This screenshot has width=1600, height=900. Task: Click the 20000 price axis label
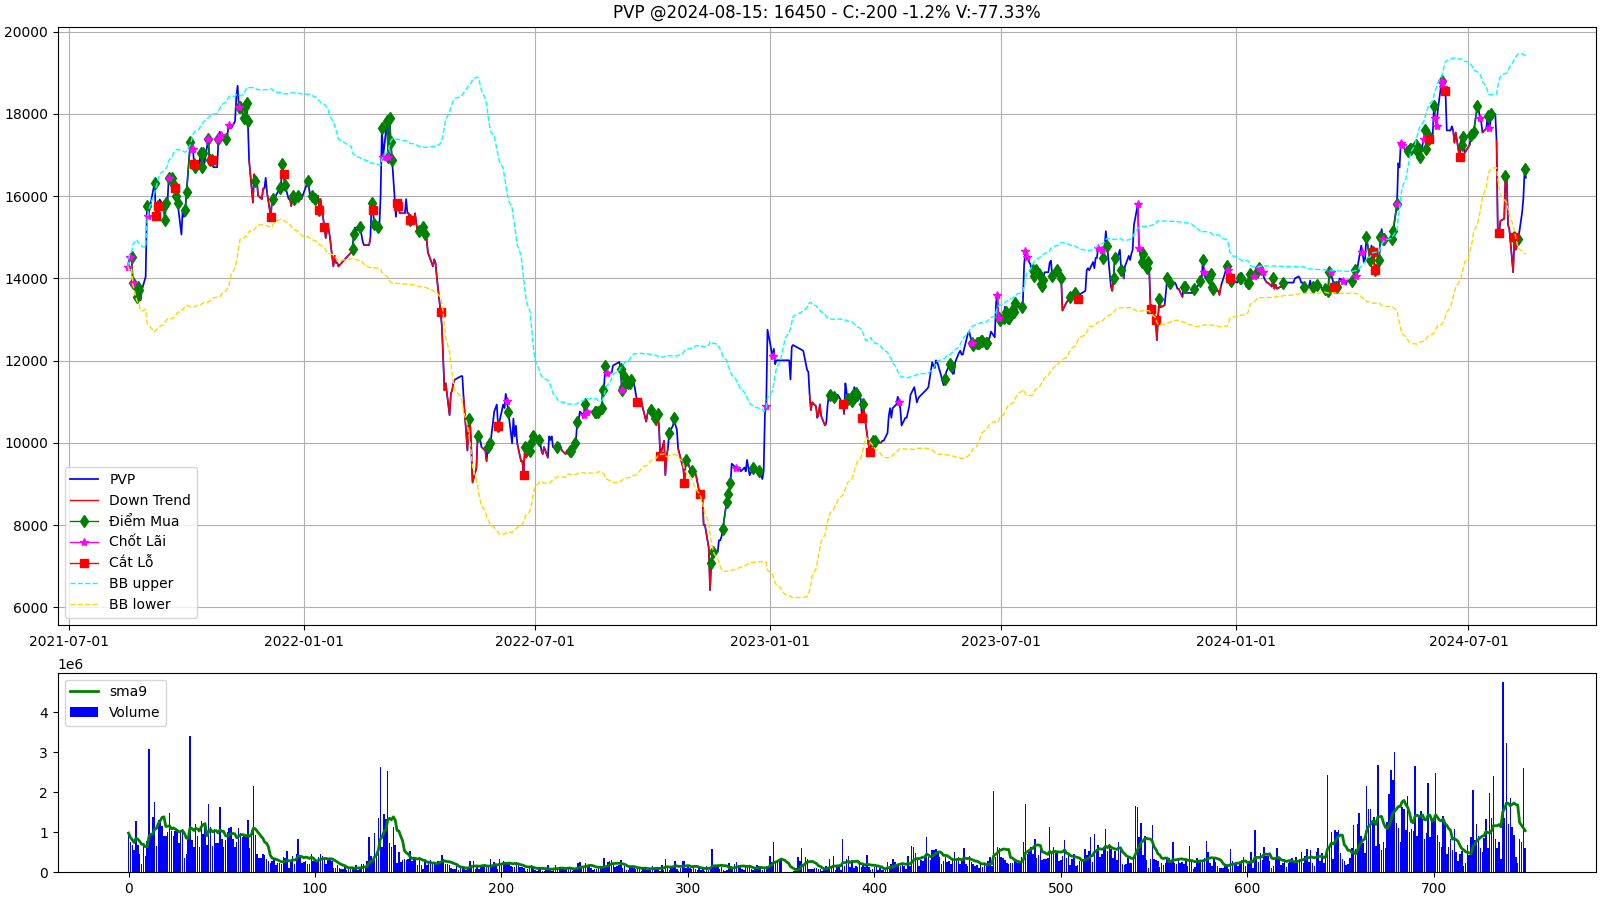coord(26,32)
